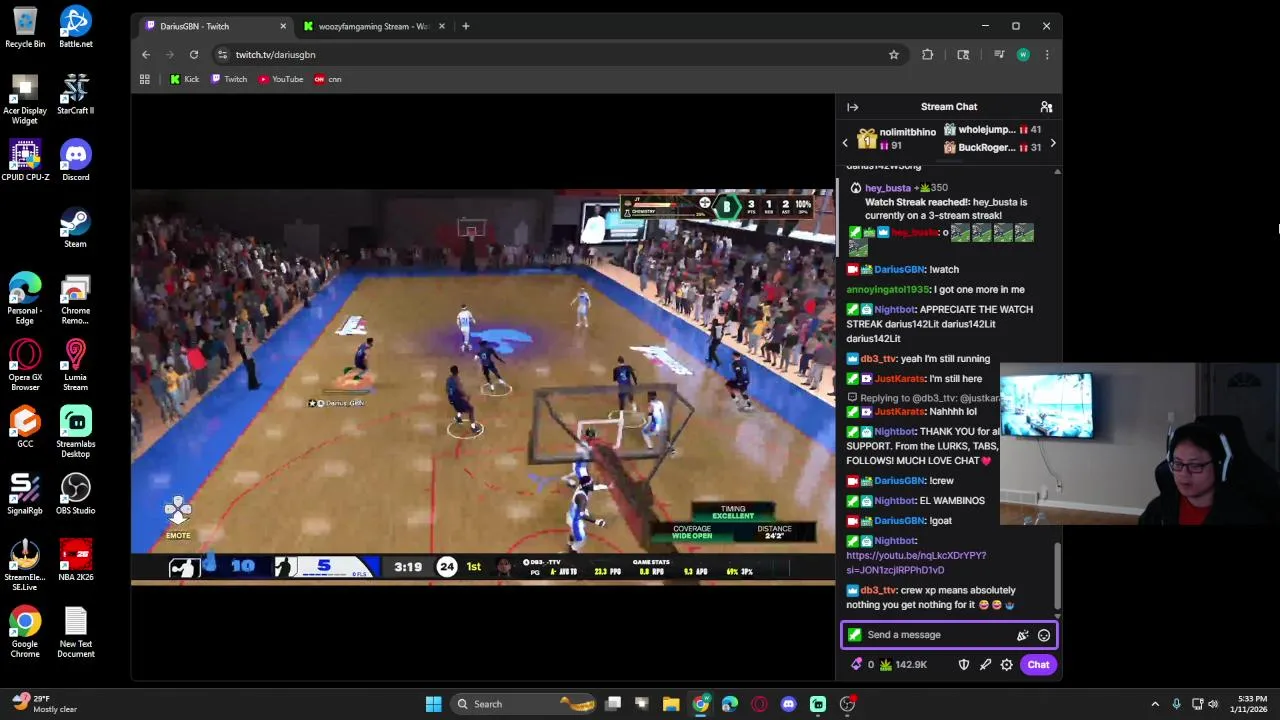
Task: Open taskbar clock showing 5:33 PM
Action: click(1252, 704)
